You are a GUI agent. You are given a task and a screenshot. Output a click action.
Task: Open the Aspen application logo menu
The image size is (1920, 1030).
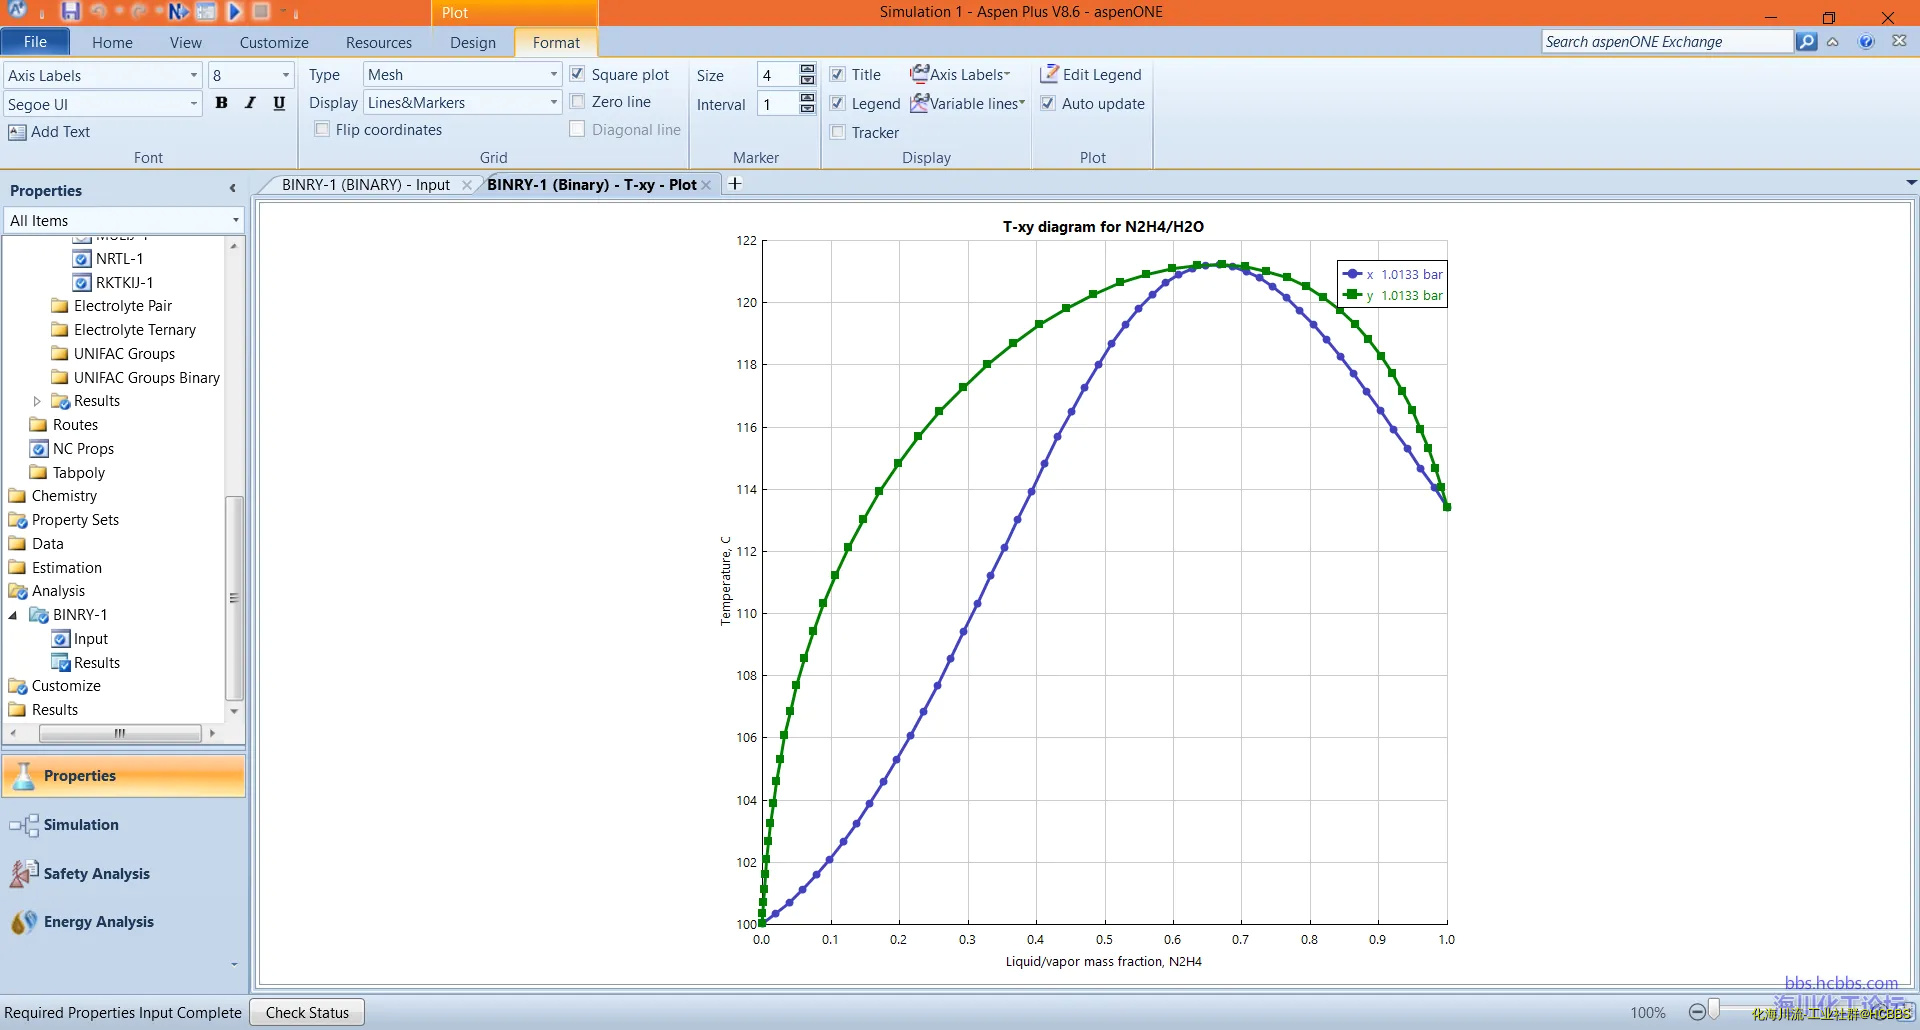(x=17, y=10)
